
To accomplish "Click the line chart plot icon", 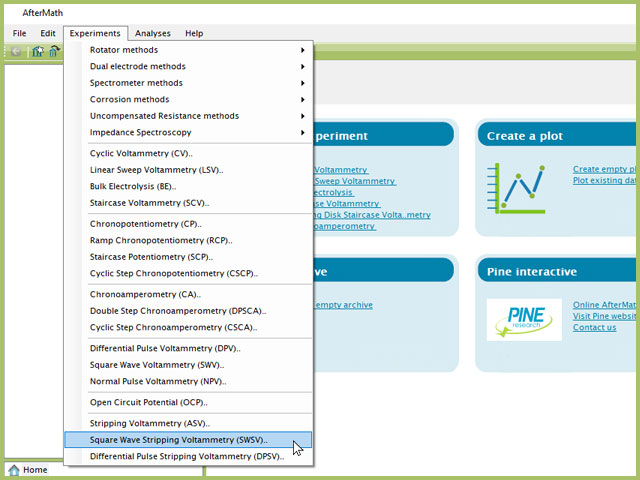I will pos(516,189).
